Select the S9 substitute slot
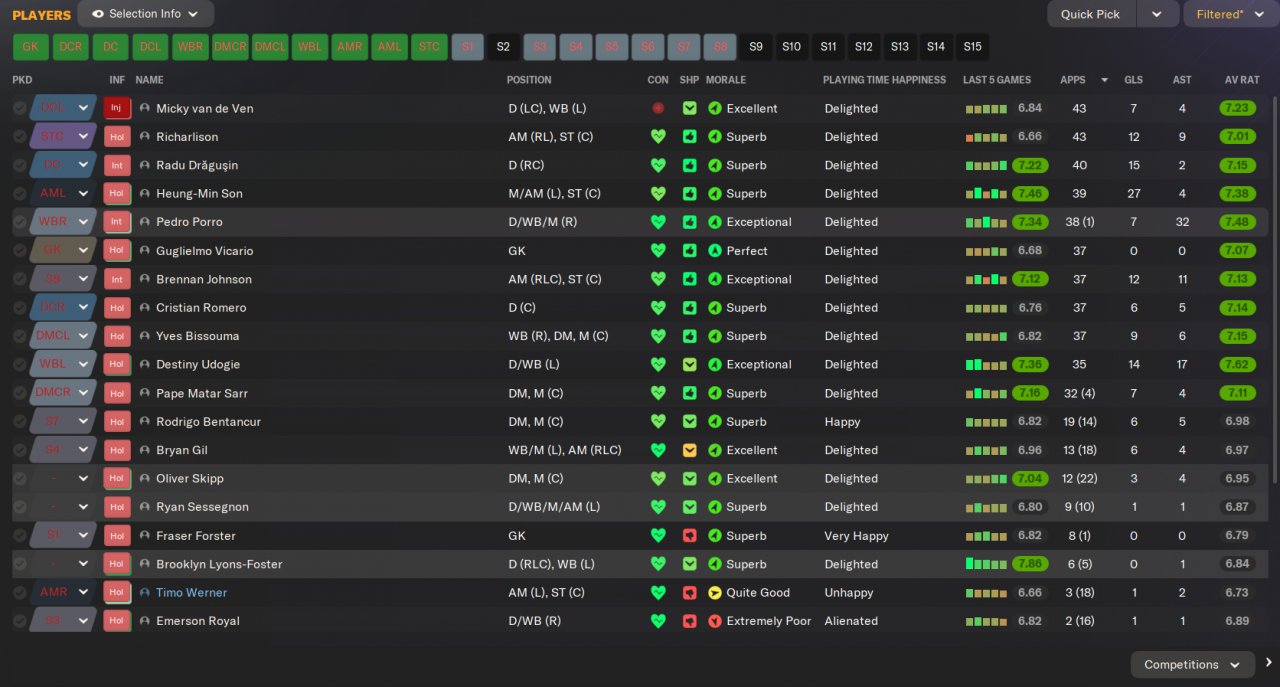1280x687 pixels. pyautogui.click(x=756, y=47)
